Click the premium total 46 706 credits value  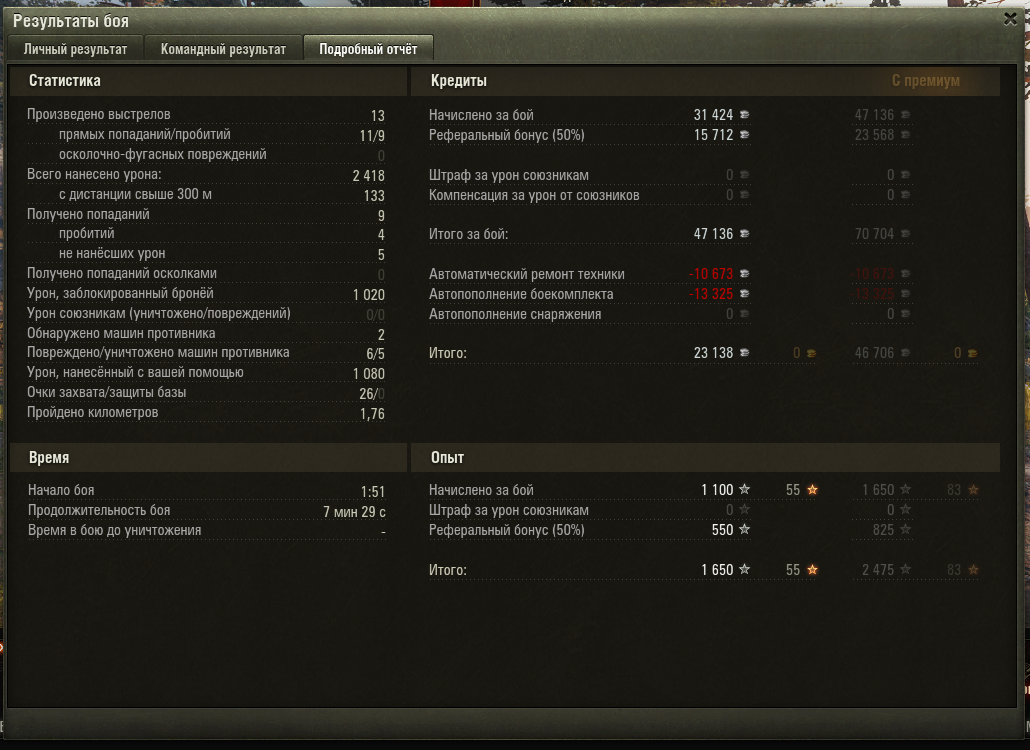click(x=874, y=353)
